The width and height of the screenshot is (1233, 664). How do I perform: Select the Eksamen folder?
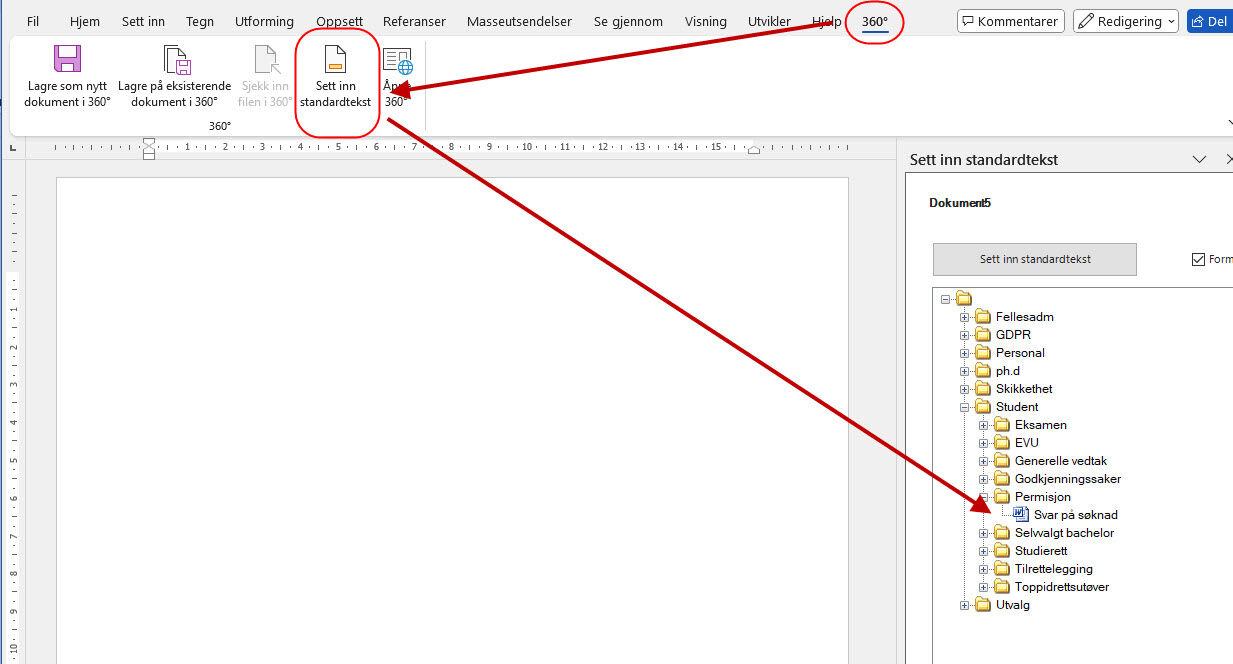pyautogui.click(x=1031, y=425)
